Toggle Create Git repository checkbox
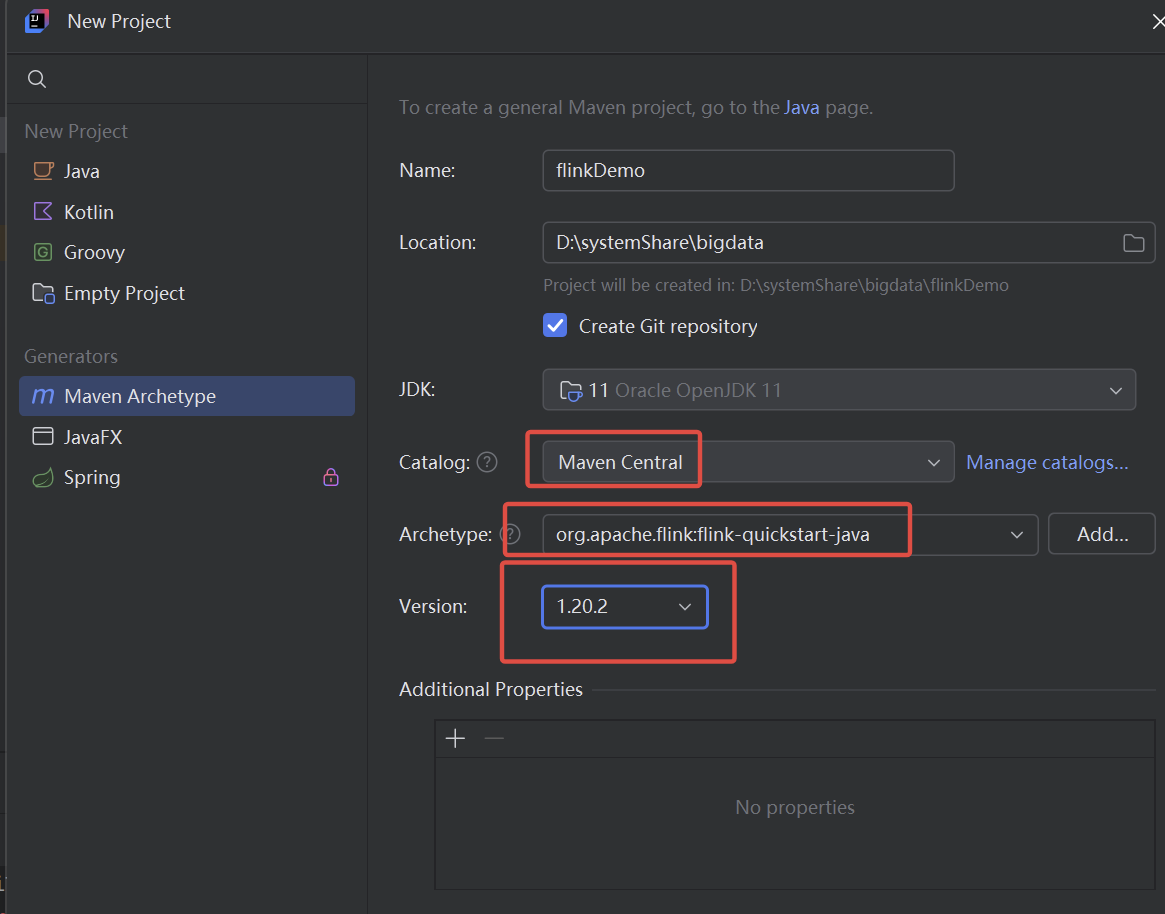Viewport: 1165px width, 914px height. pyautogui.click(x=555, y=325)
